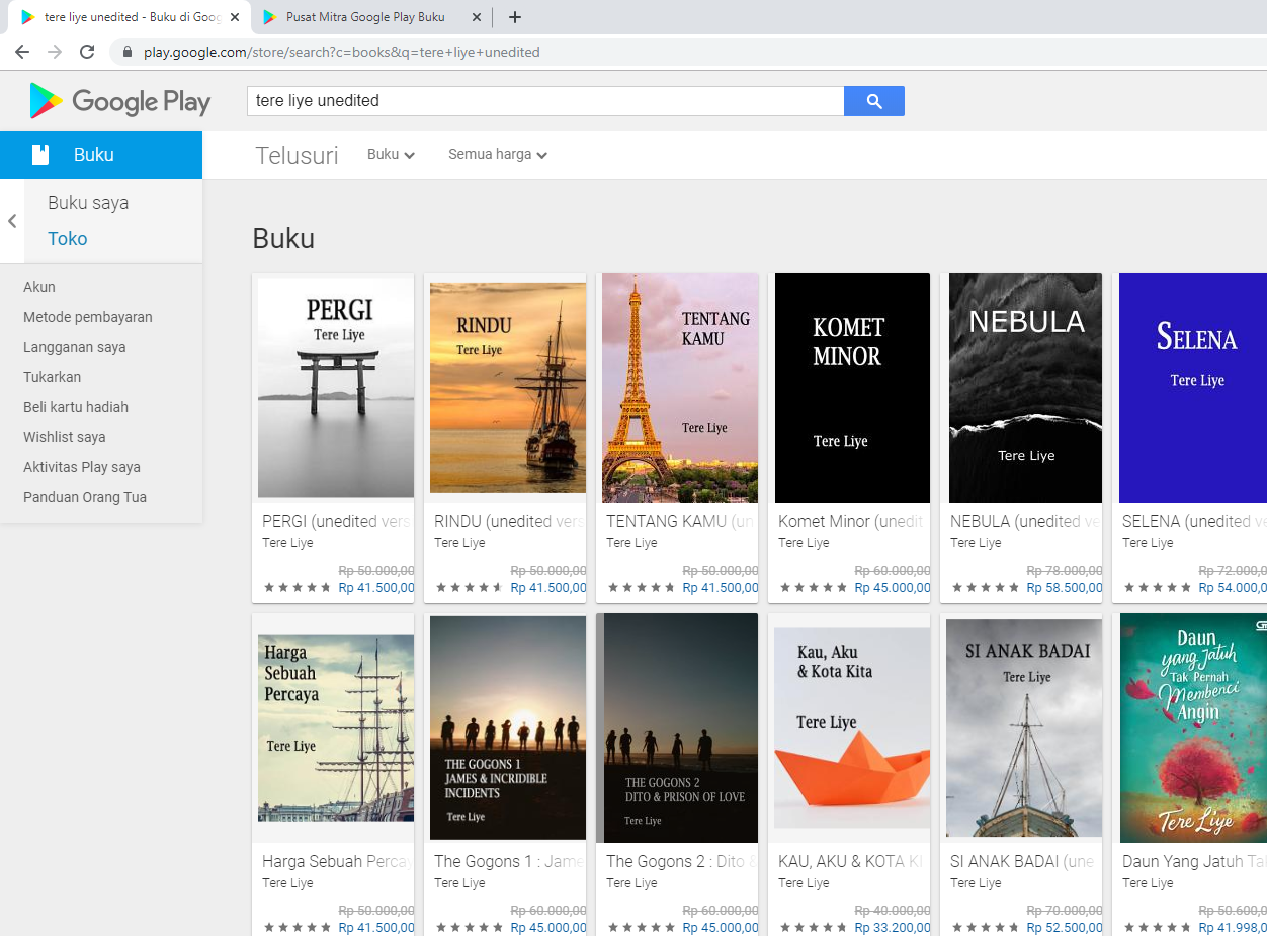The image size is (1267, 936).
Task: Open Aktivitas Play saya
Action: point(82,467)
